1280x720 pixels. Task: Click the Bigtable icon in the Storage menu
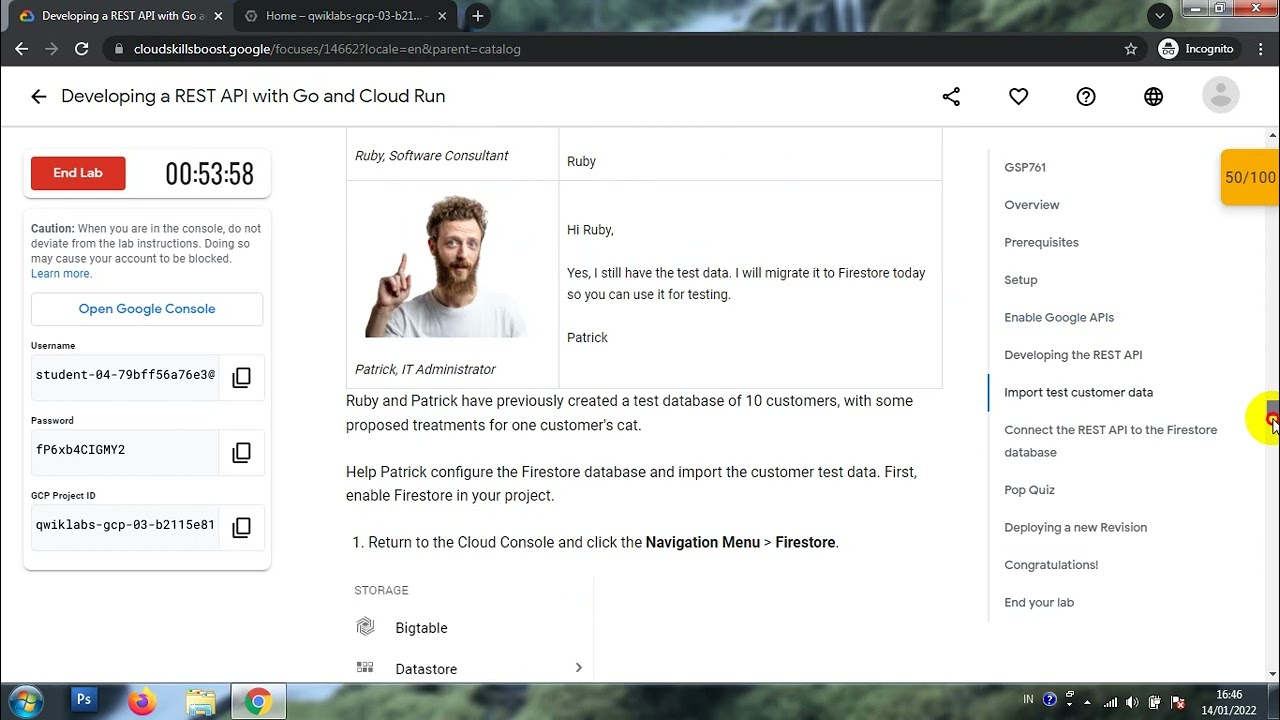click(x=365, y=627)
